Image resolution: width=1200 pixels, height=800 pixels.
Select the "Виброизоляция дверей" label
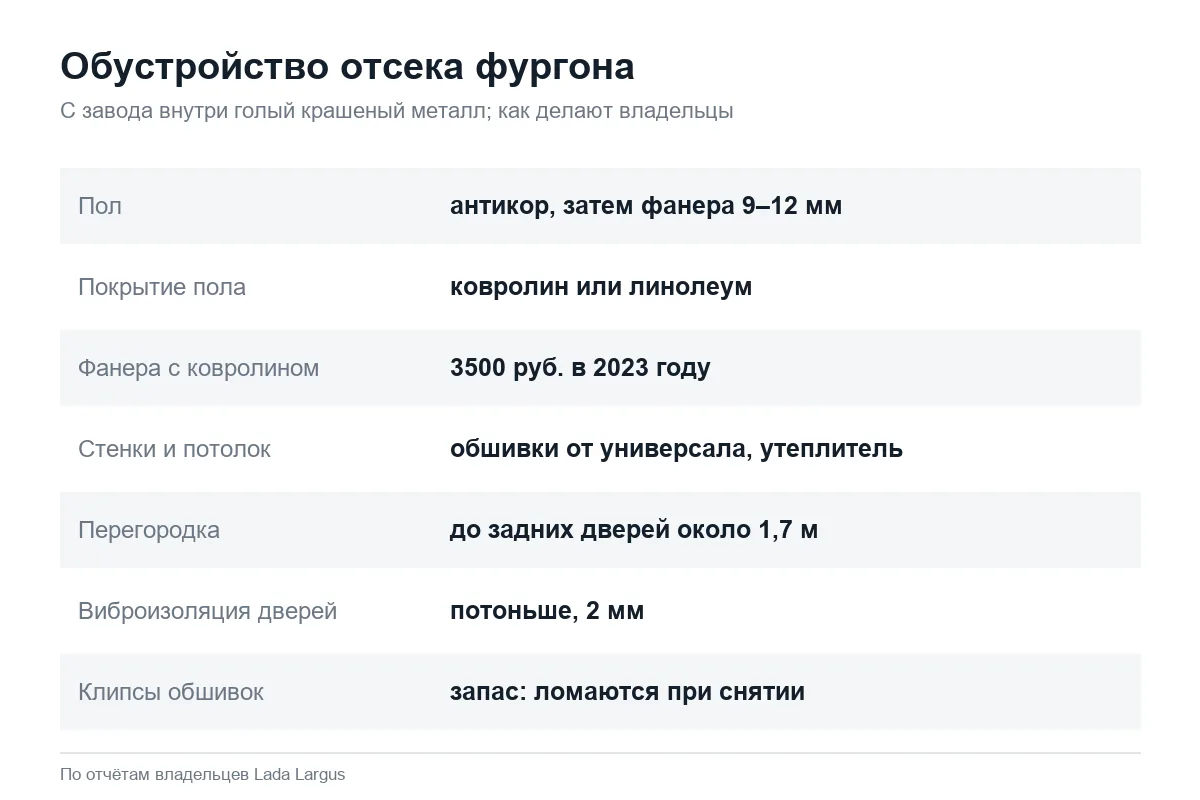pos(207,611)
